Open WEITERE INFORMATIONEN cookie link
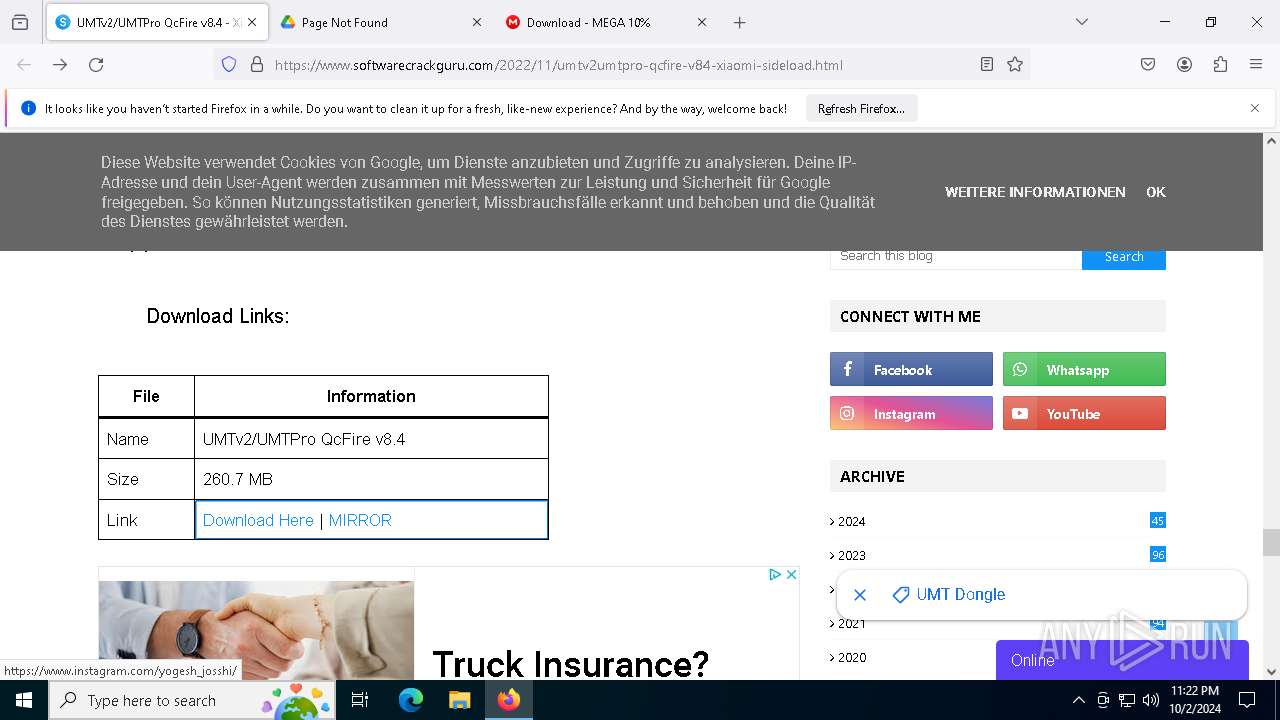Image resolution: width=1280 pixels, height=720 pixels. [x=1035, y=192]
